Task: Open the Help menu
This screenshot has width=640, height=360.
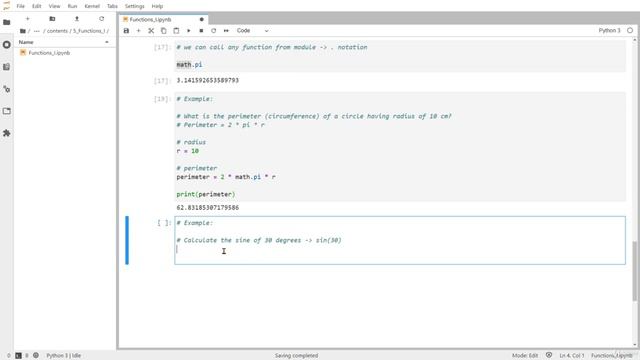Action: (x=157, y=6)
